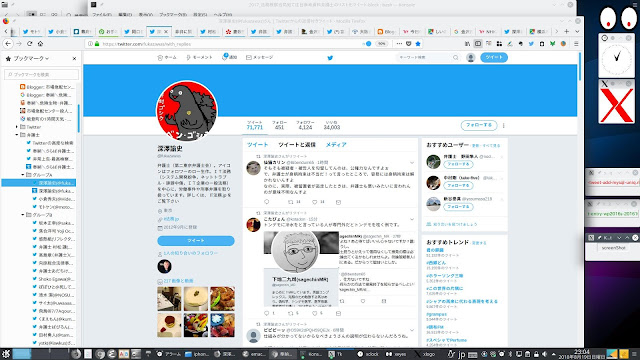Image resolution: width=640 pixels, height=360 pixels.
Task: Open the Godzilla profile picture
Action: click(187, 111)
